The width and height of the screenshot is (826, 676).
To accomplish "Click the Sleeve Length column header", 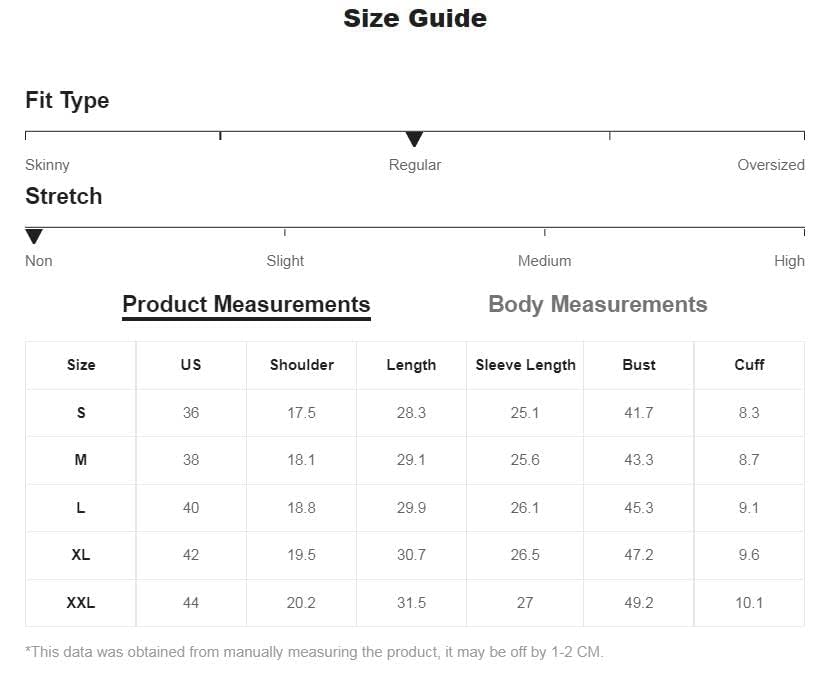I will (x=525, y=365).
